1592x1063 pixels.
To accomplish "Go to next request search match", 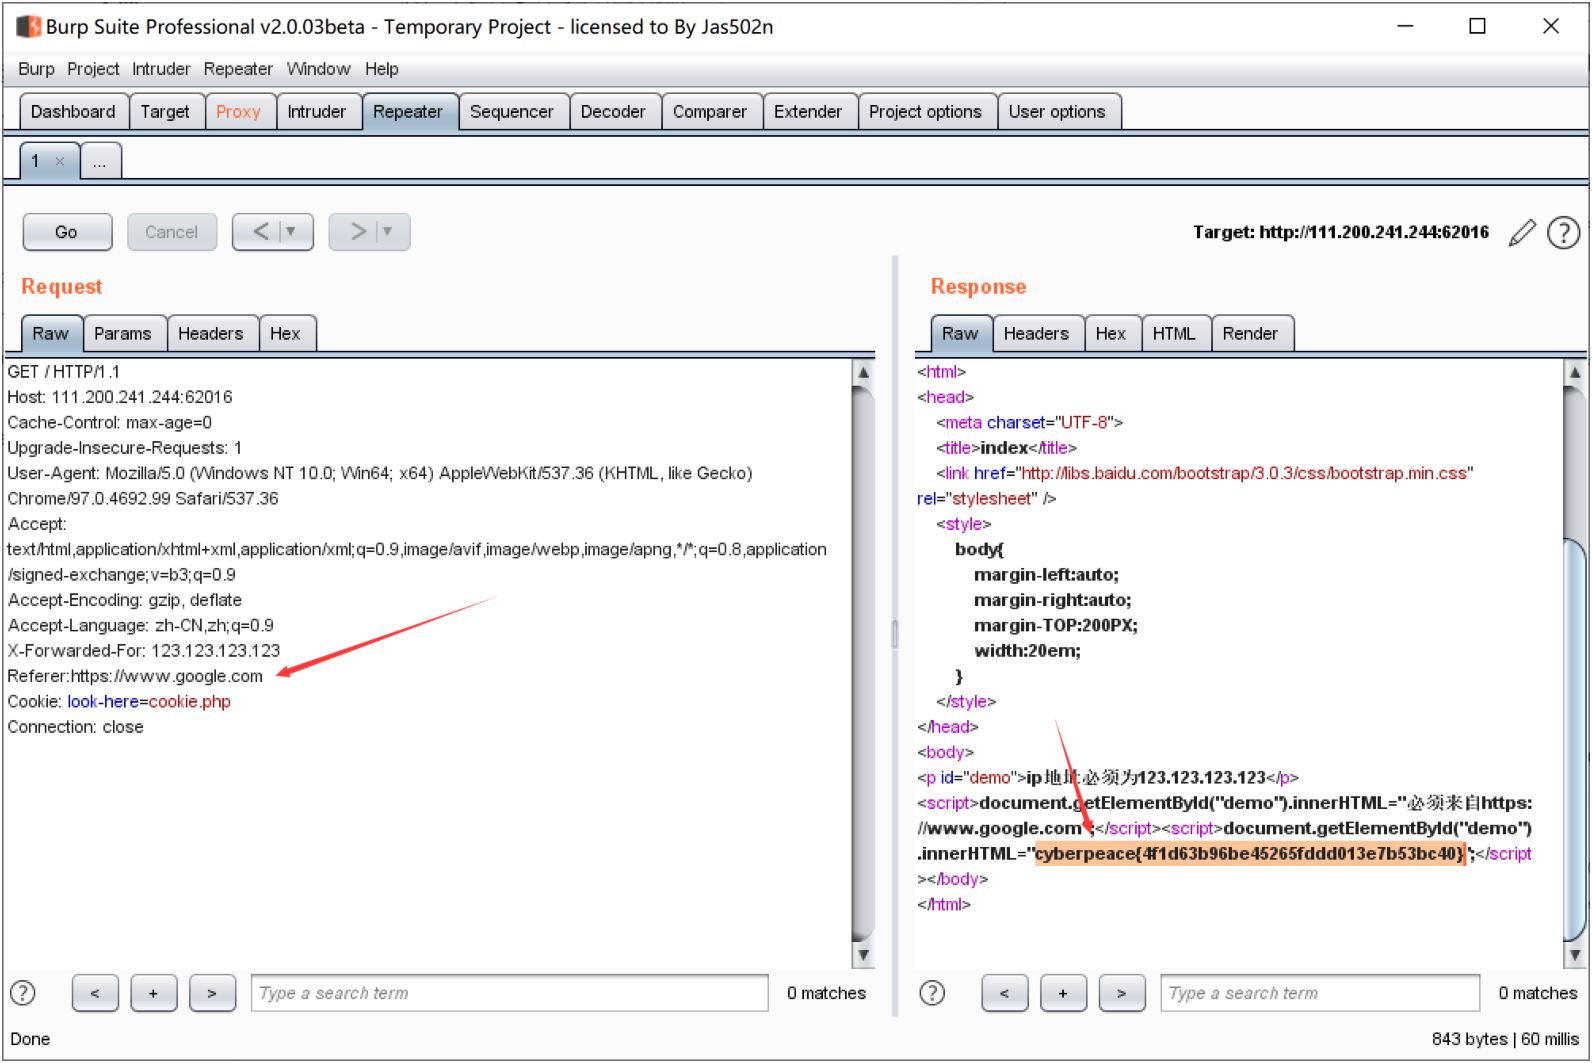I will pos(212,993).
